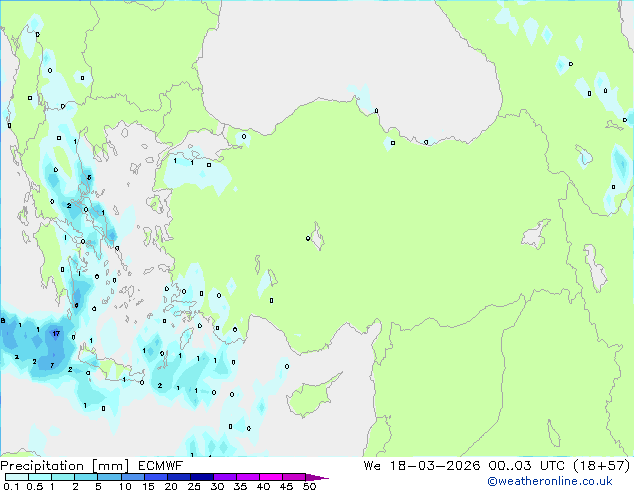Viewport: 634px width, 490px height.
Task: Pick the 2–5 mm legend swatch
Action: tap(86, 477)
